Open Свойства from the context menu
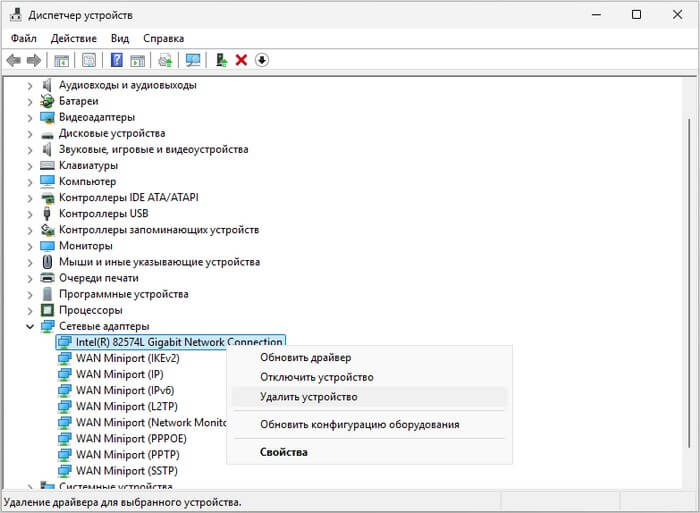The width and height of the screenshot is (700, 513). tap(284, 452)
